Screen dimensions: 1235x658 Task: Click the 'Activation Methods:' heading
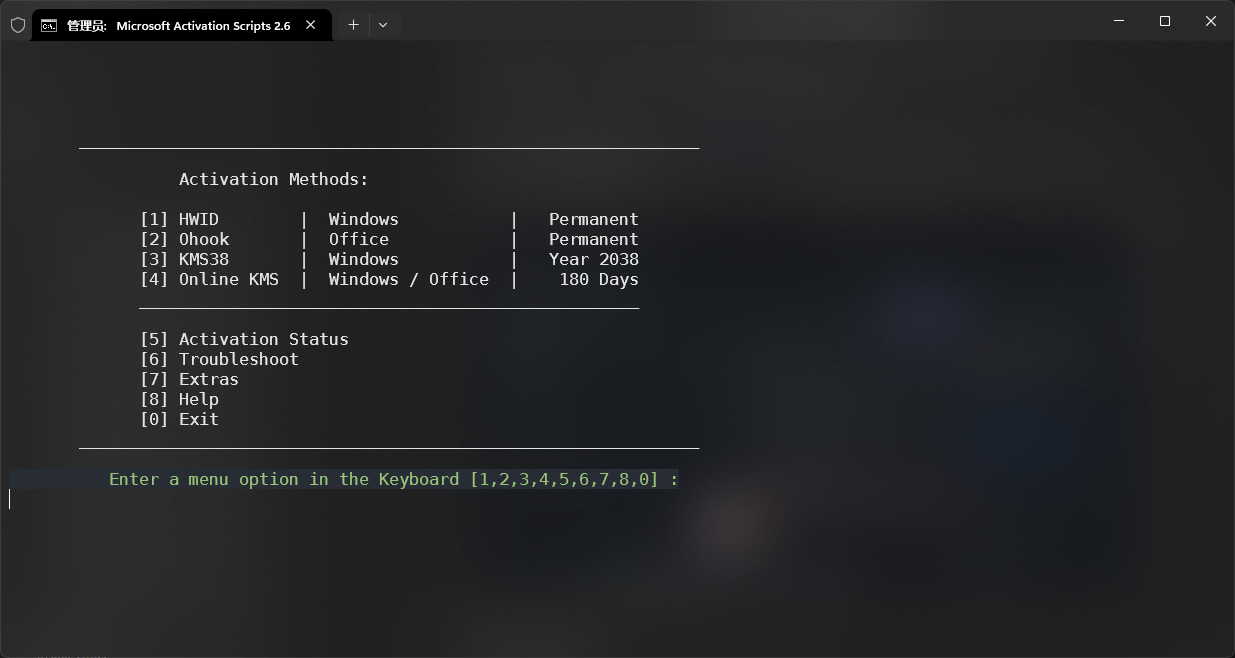[x=274, y=180]
